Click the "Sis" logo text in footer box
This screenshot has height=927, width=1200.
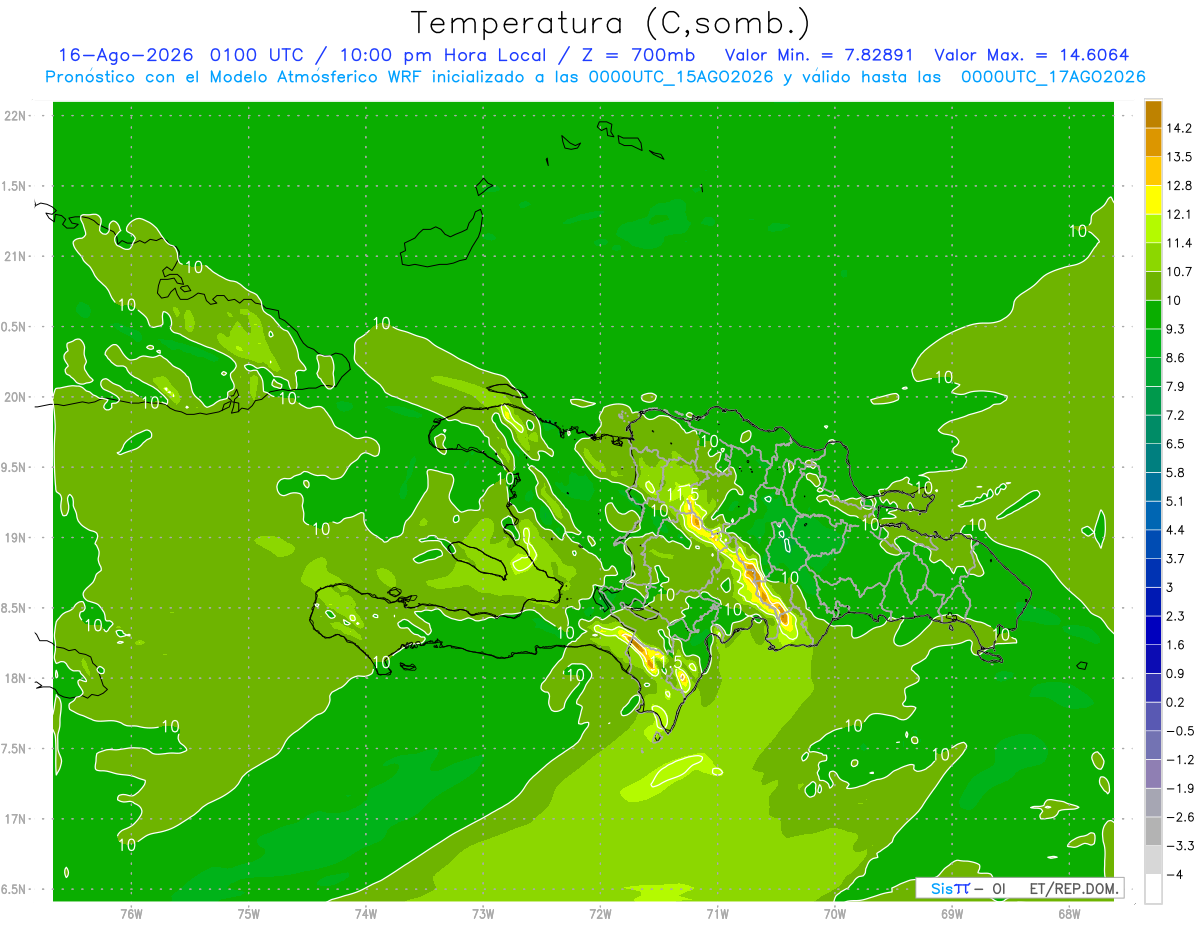pyautogui.click(x=942, y=888)
